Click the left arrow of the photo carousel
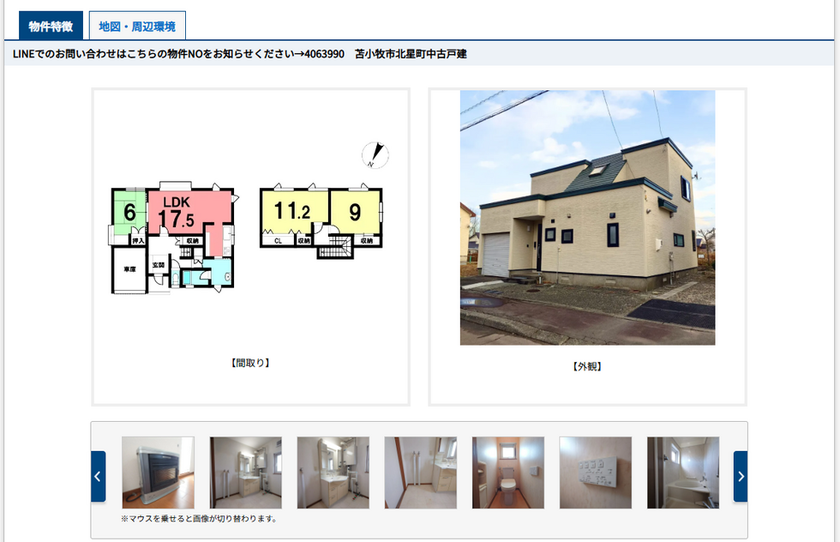Image resolution: width=840 pixels, height=542 pixels. 98,476
